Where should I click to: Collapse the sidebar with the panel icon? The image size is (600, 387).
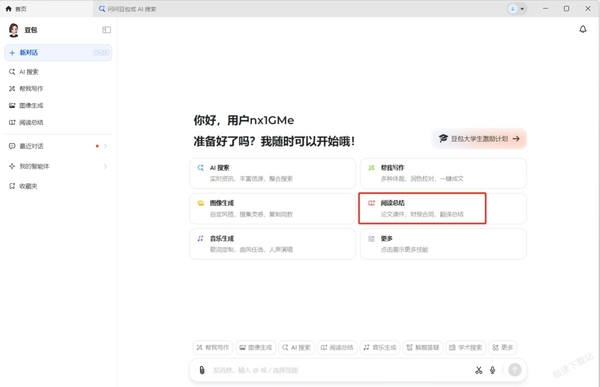click(x=106, y=30)
